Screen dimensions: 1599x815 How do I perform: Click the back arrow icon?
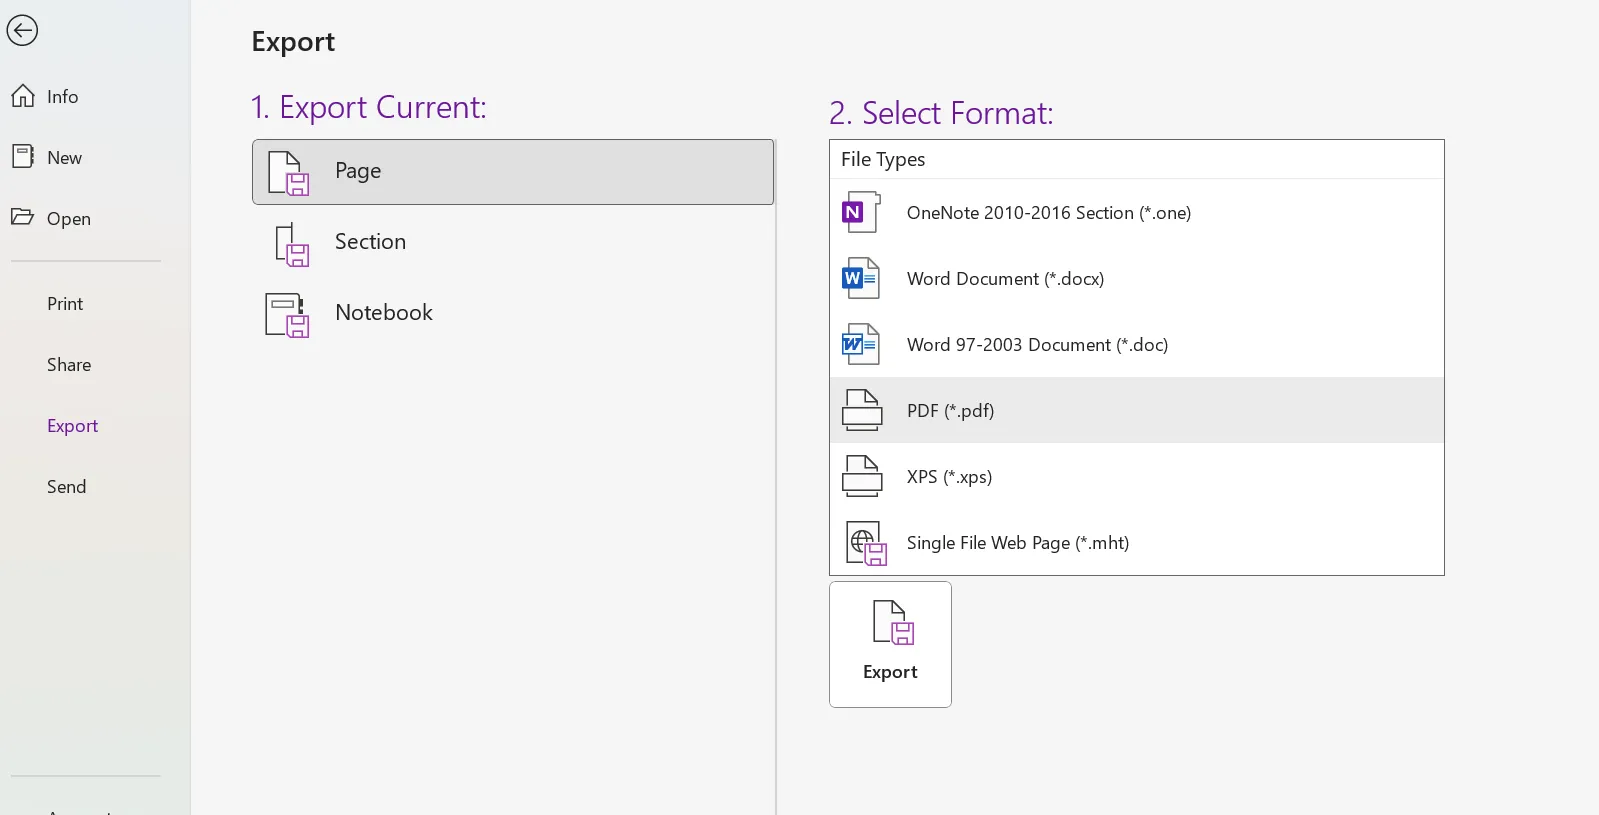pos(22,30)
